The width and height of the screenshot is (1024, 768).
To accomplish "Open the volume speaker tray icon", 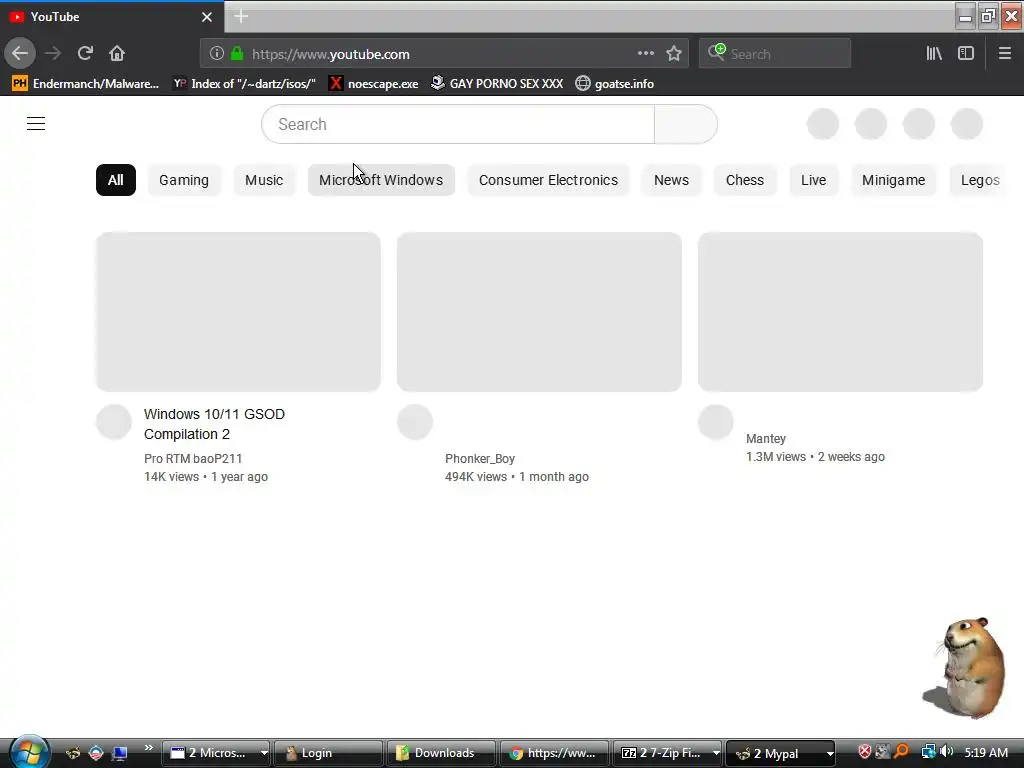I will pos(947,752).
